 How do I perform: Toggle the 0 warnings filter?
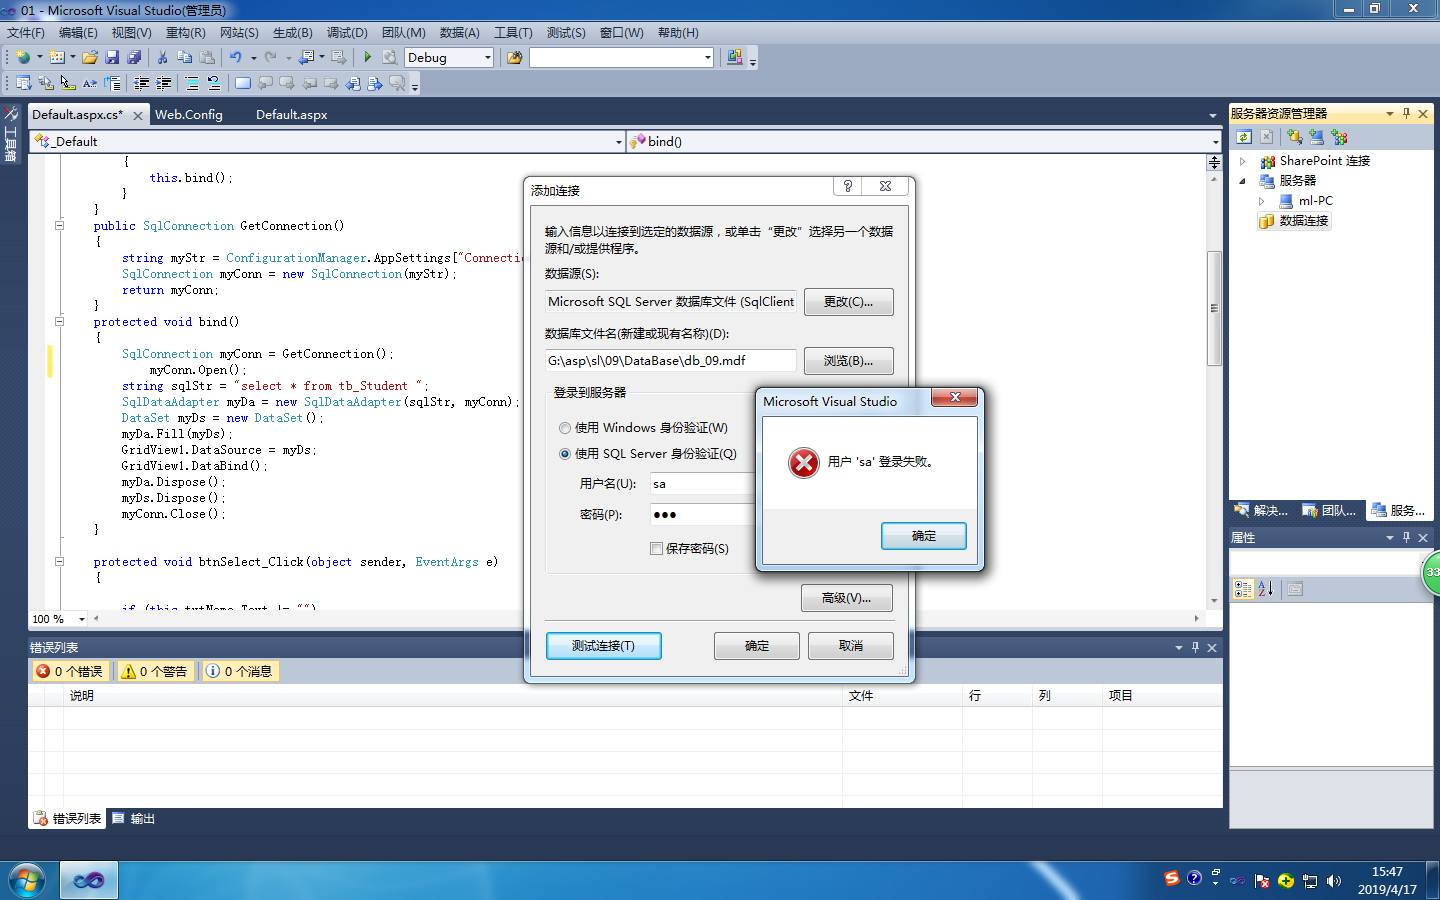pyautogui.click(x=154, y=671)
